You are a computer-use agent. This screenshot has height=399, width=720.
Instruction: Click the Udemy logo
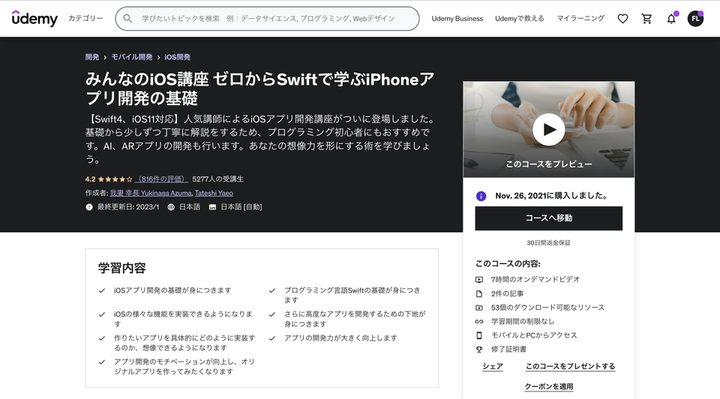34,18
